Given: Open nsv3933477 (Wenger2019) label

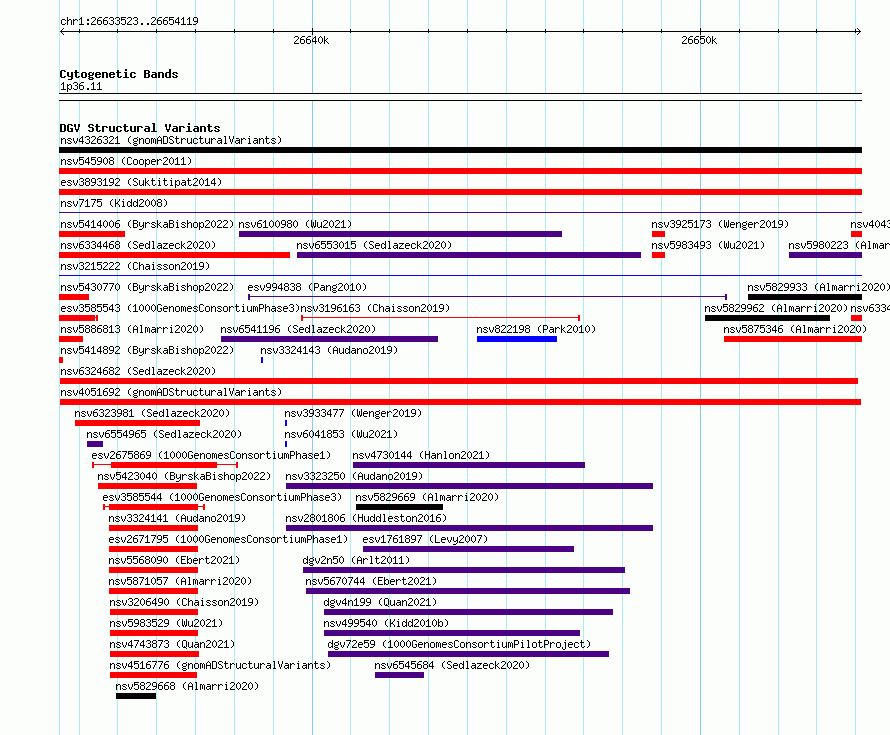Looking at the screenshot, I should pyautogui.click(x=353, y=413).
